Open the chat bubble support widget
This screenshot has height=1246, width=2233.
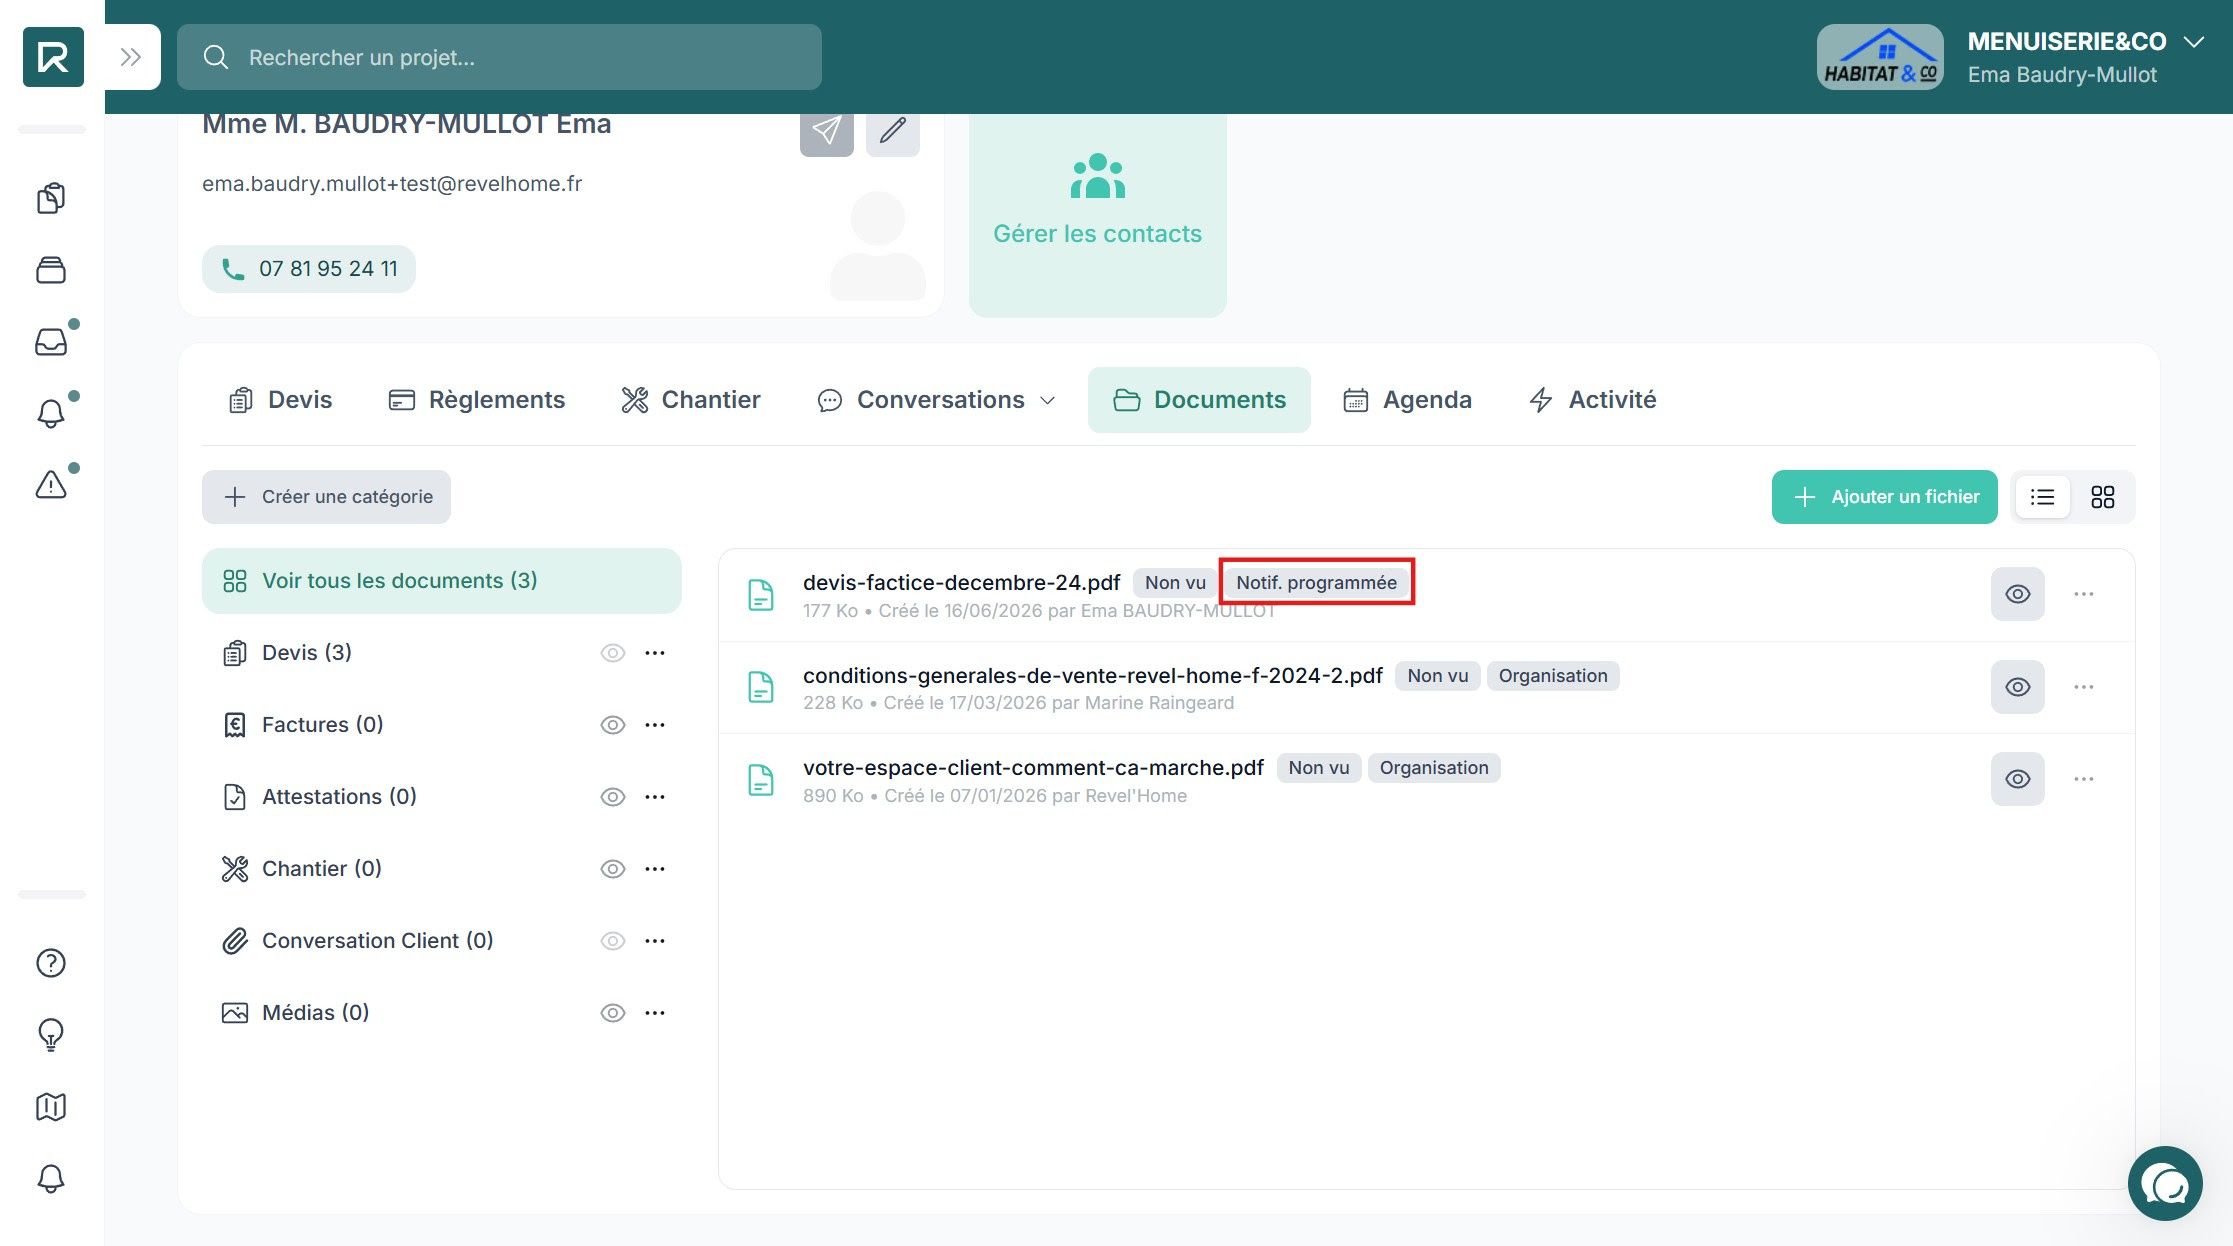pos(2165,1184)
